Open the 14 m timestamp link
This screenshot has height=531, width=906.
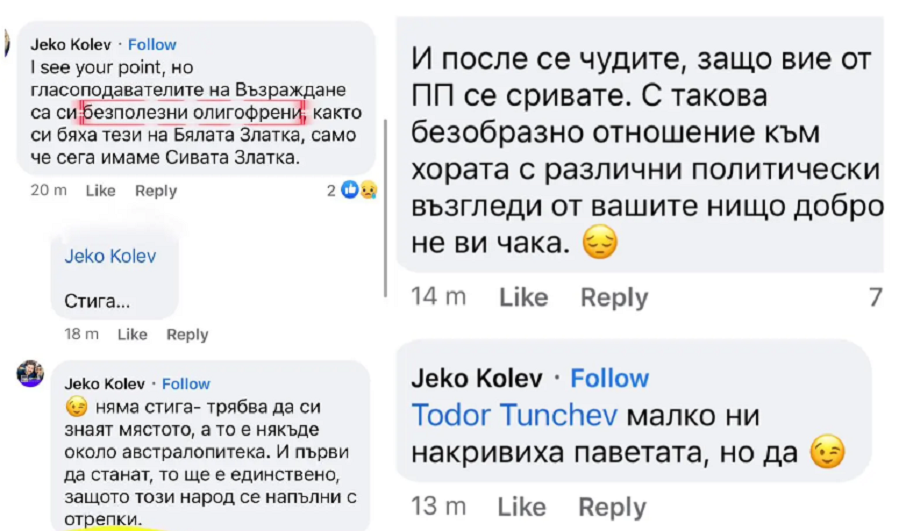click(x=439, y=297)
